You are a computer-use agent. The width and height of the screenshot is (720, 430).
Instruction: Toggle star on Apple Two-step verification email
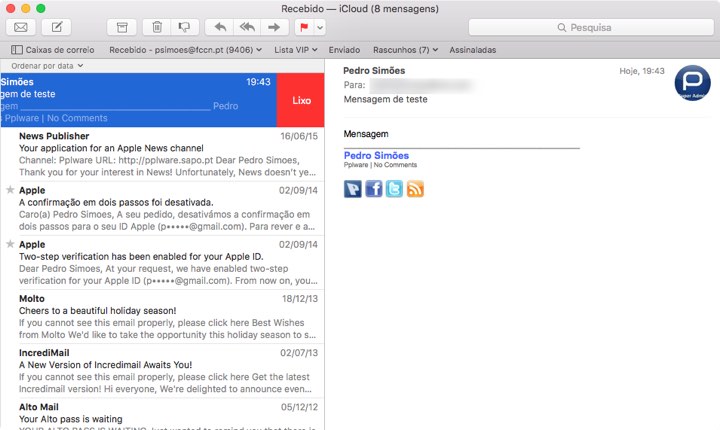10,244
